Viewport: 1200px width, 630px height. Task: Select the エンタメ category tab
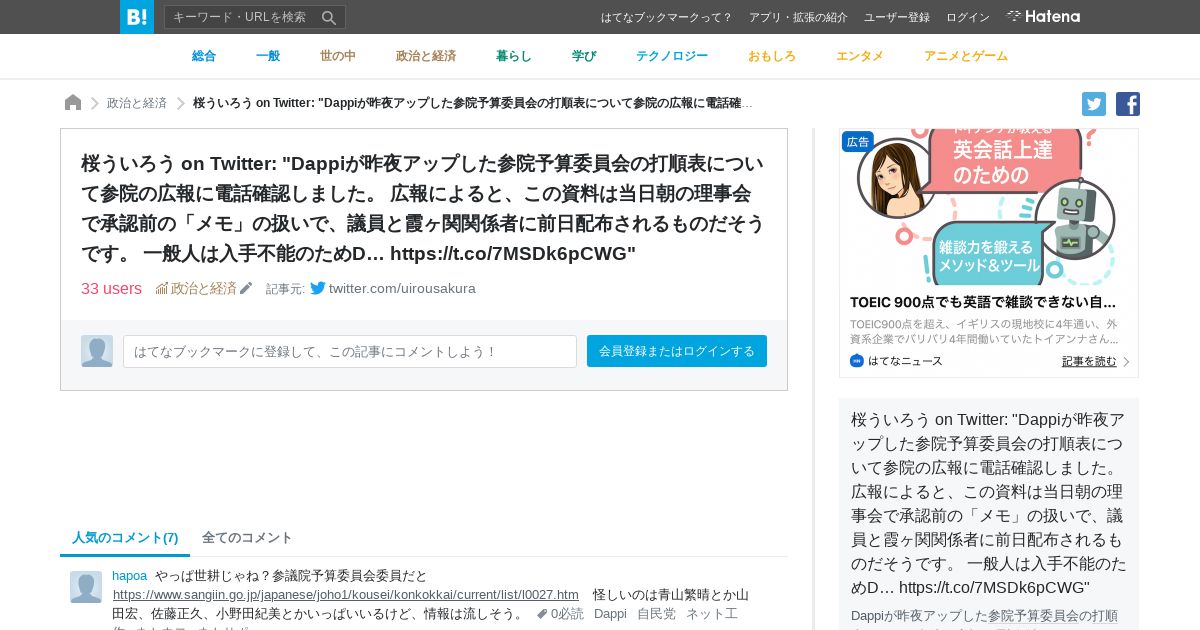[x=860, y=56]
